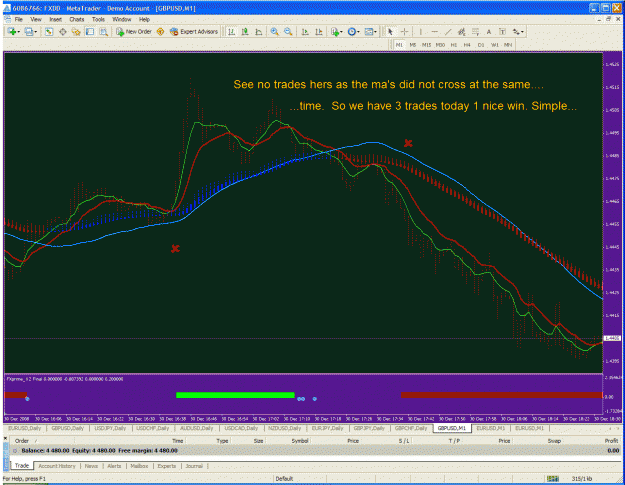
Task: Draw a vertical line tool
Action: point(421,32)
